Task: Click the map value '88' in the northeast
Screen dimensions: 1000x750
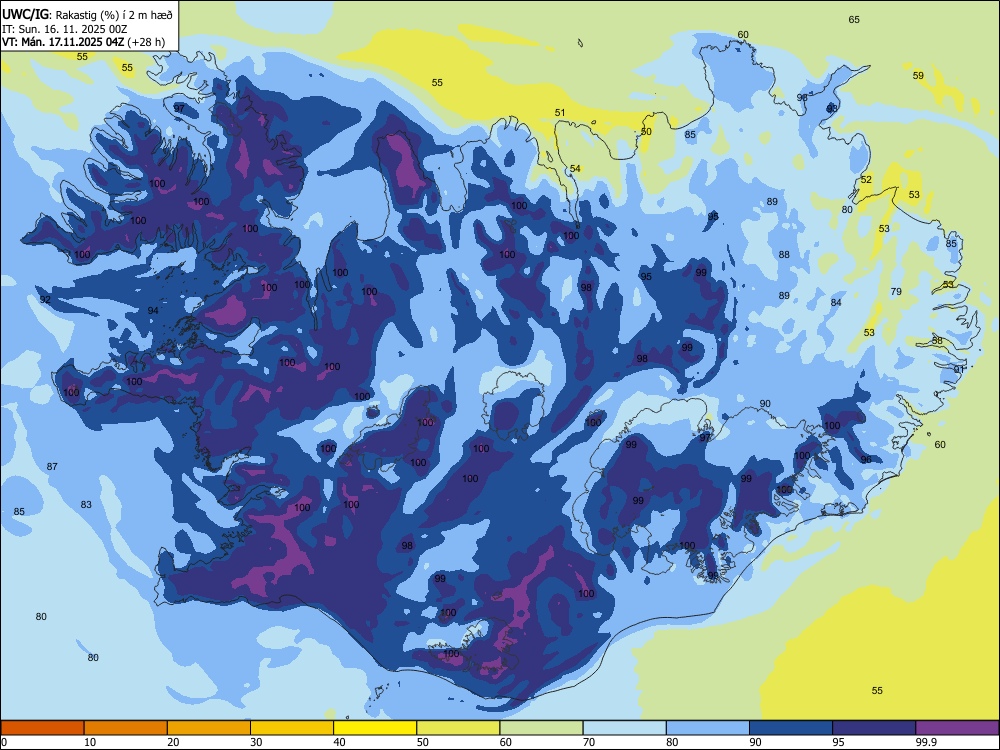Action: coord(784,254)
